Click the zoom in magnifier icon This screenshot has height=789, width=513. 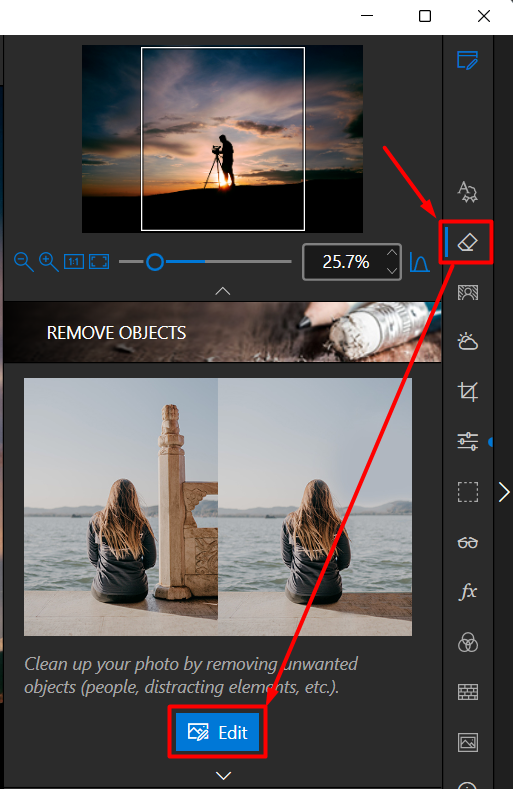(49, 262)
